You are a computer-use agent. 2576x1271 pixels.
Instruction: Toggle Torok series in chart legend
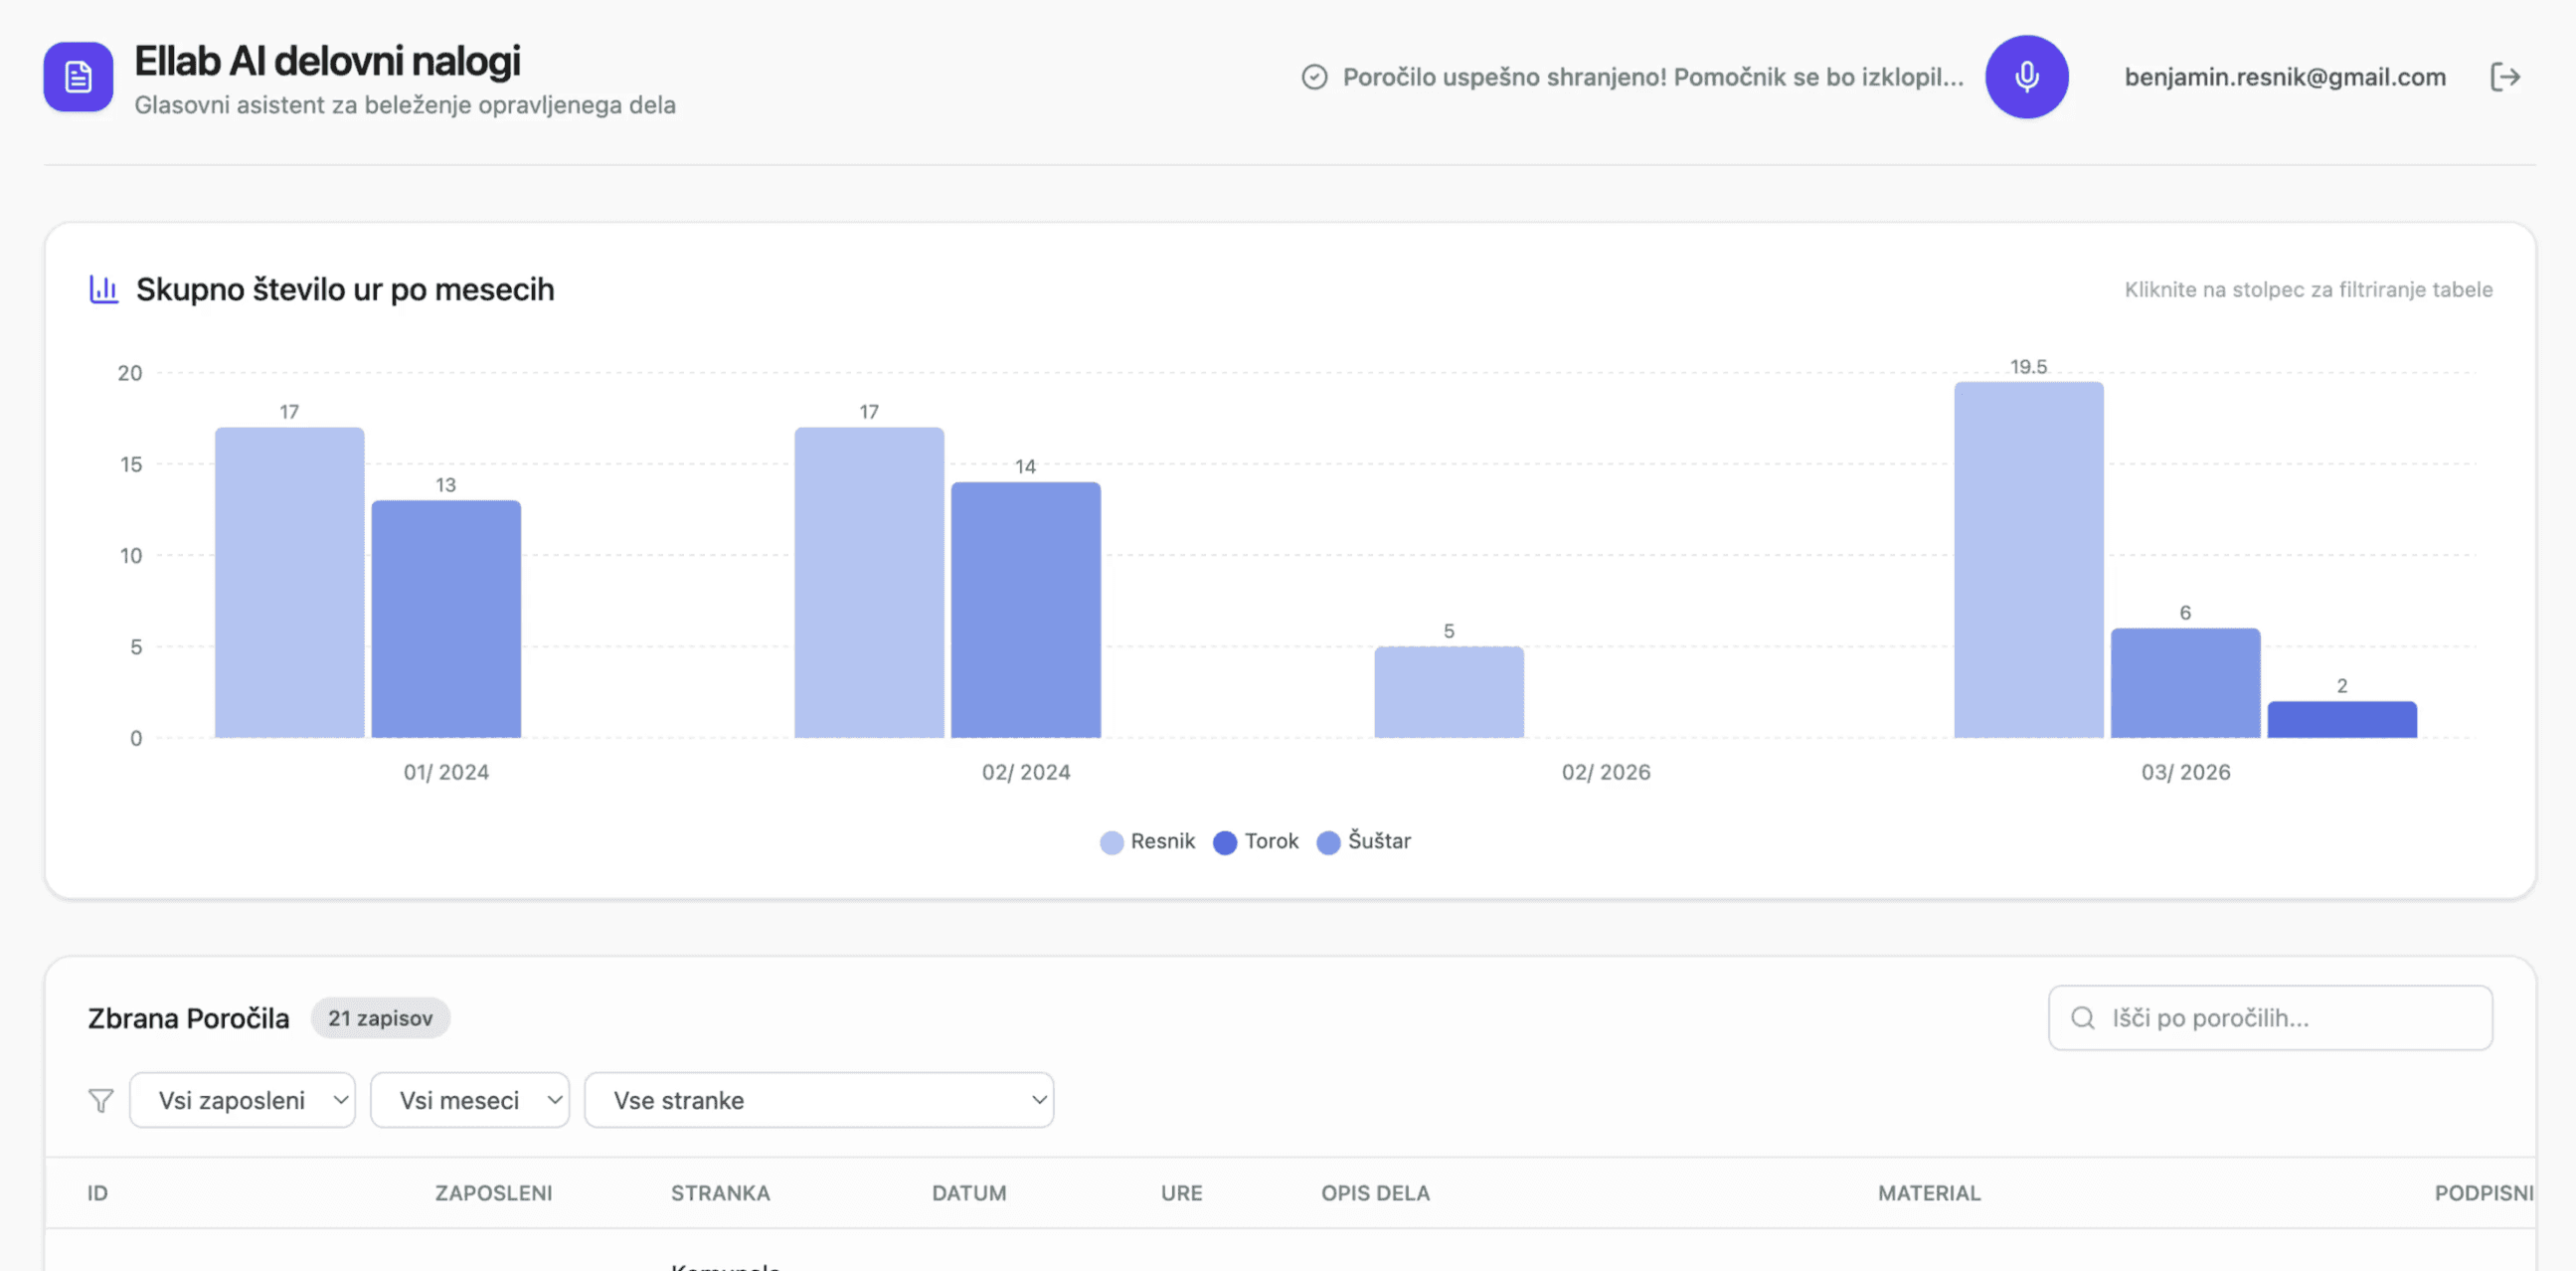tap(1256, 841)
